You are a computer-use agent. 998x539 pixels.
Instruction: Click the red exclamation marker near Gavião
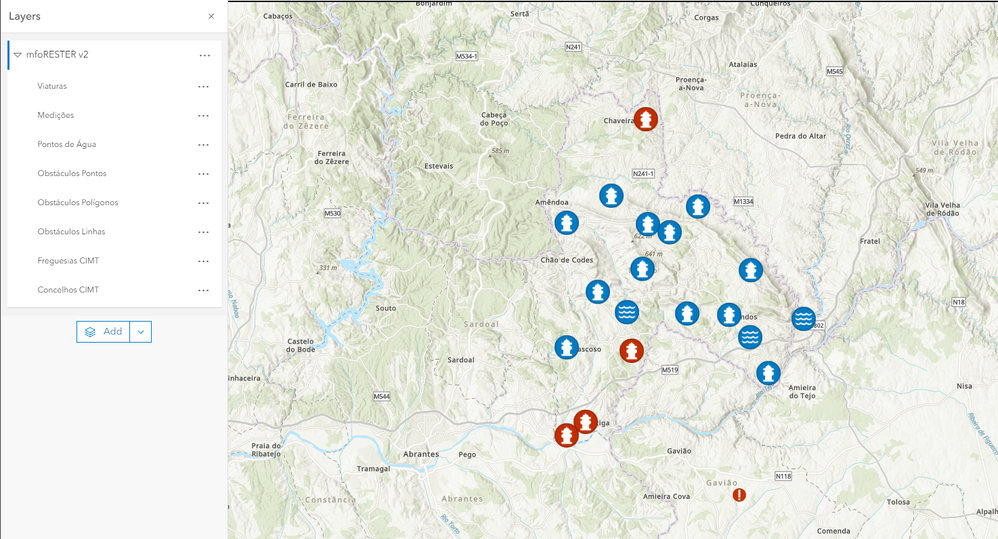pyautogui.click(x=739, y=494)
